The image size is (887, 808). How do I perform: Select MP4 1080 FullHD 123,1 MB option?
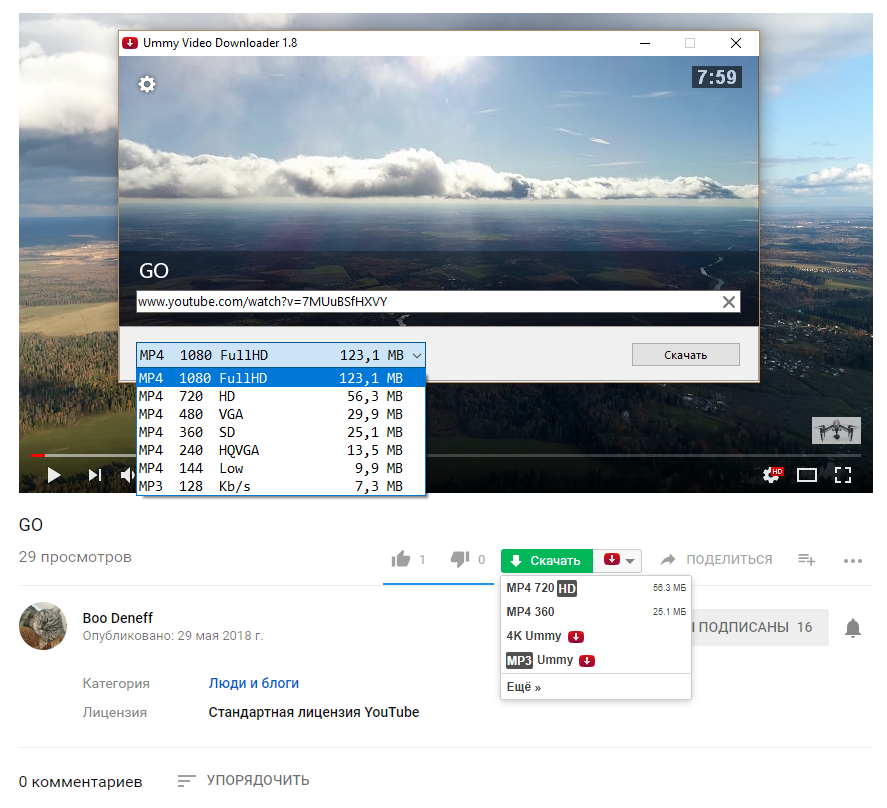[281, 378]
